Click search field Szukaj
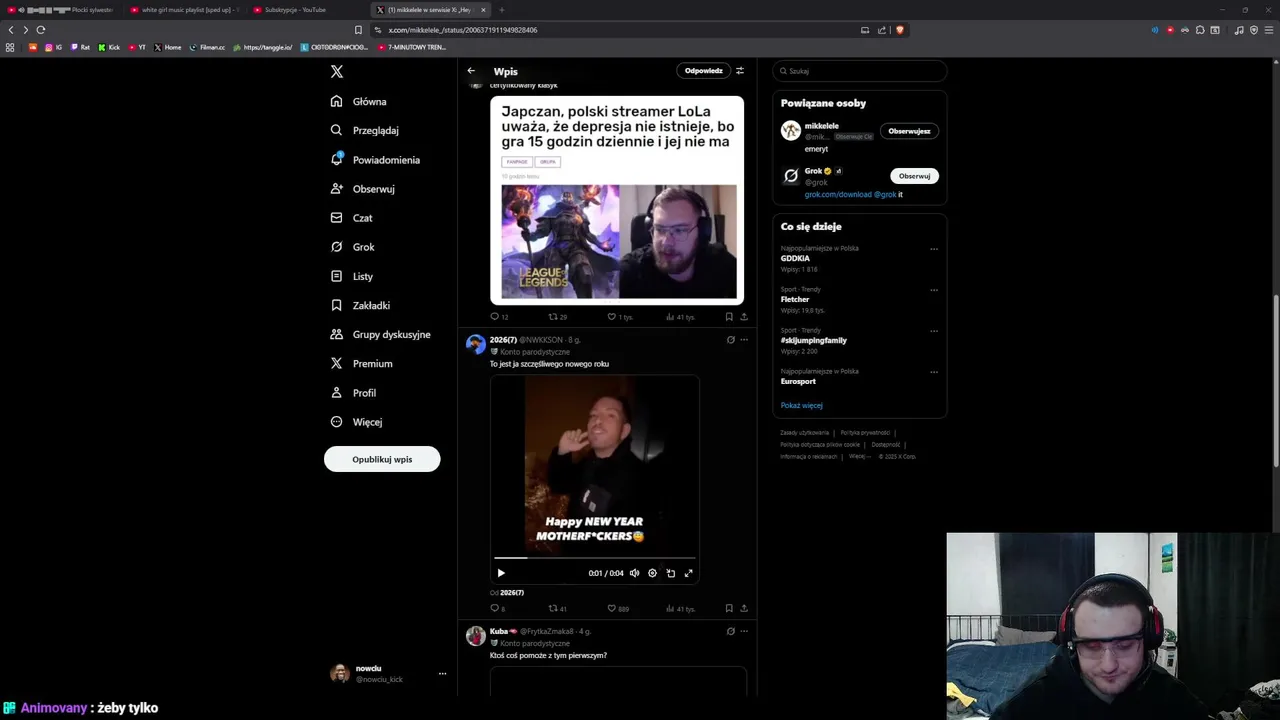The image size is (1280, 720). (x=860, y=71)
